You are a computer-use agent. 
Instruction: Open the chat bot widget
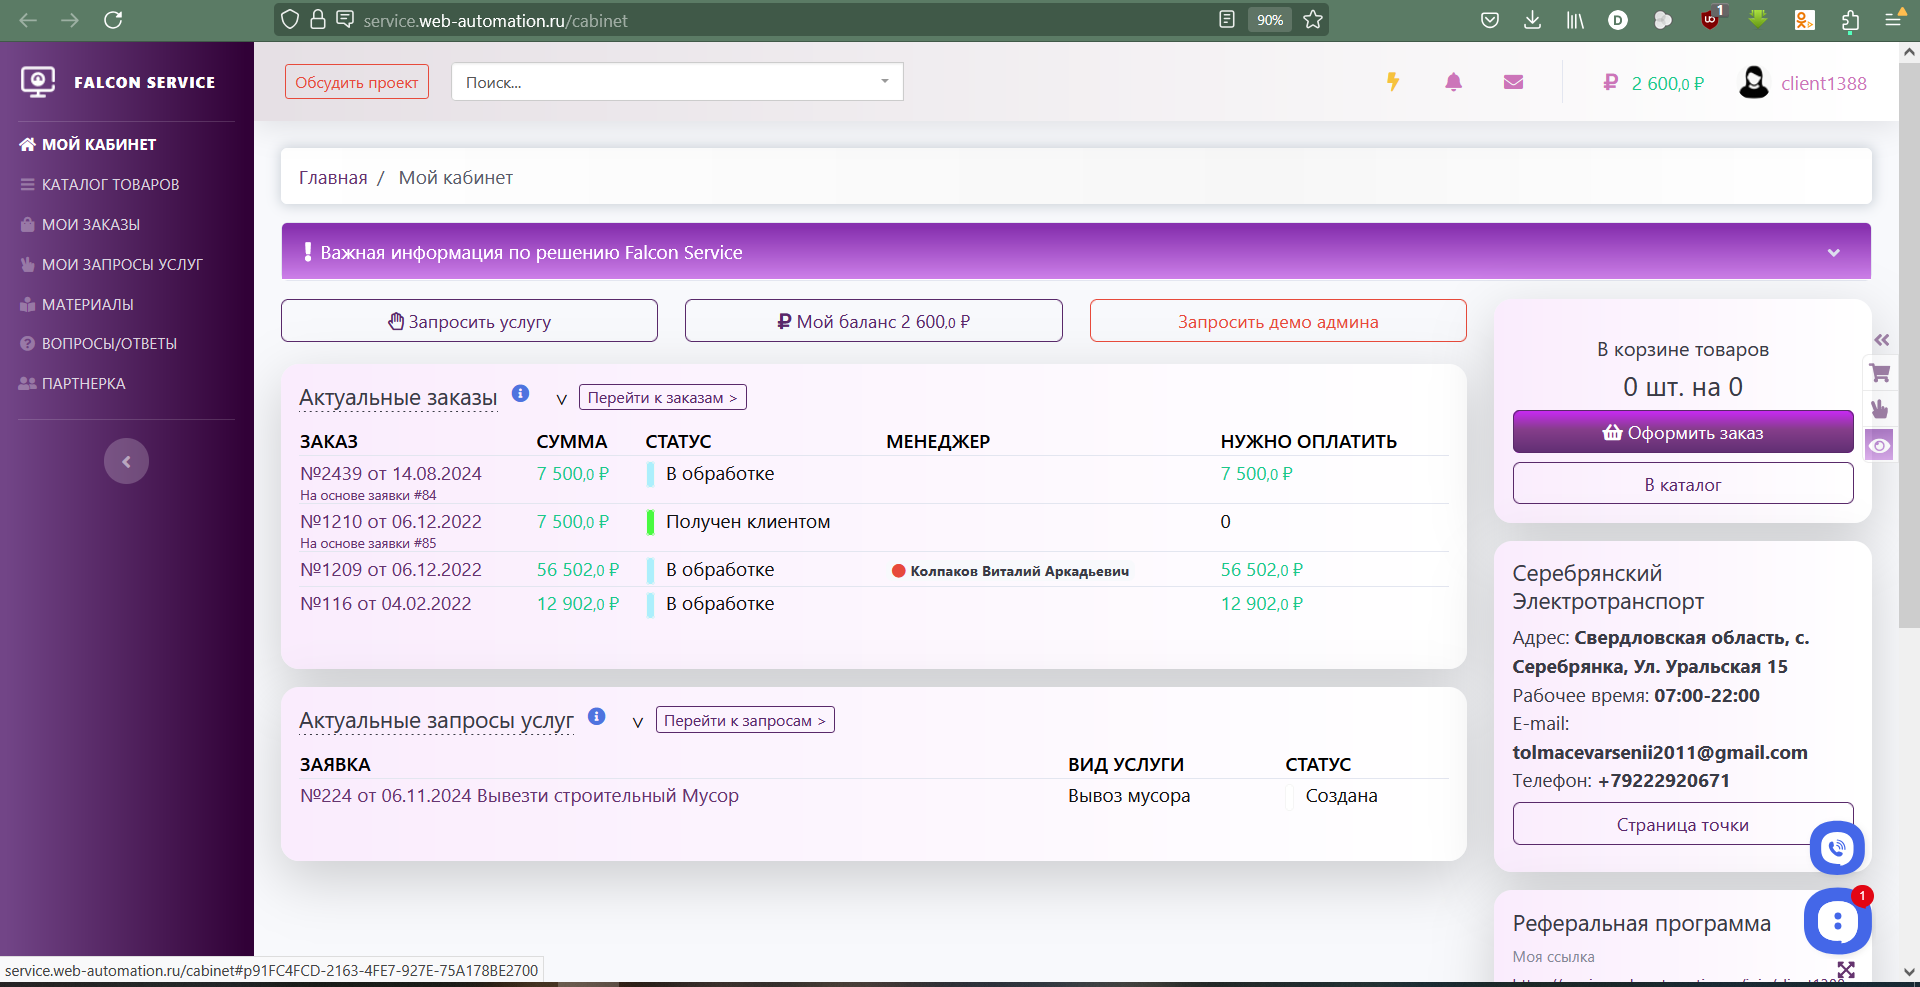click(1837, 921)
